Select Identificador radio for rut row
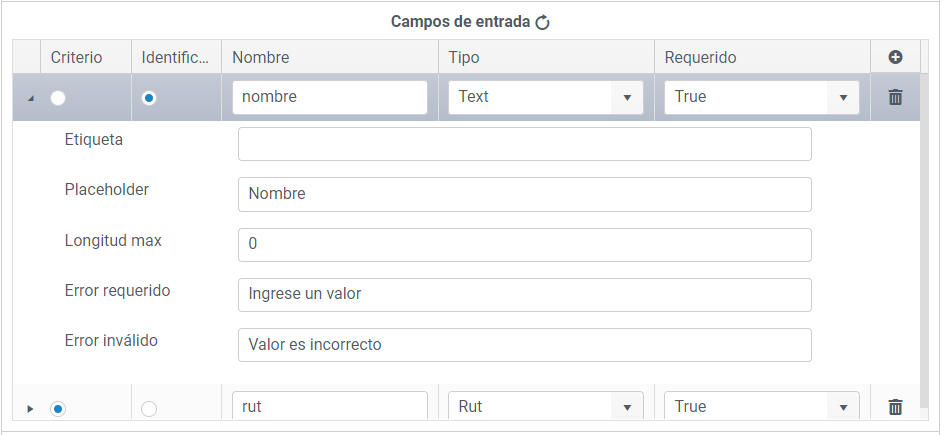This screenshot has width=944, height=435. [x=149, y=409]
